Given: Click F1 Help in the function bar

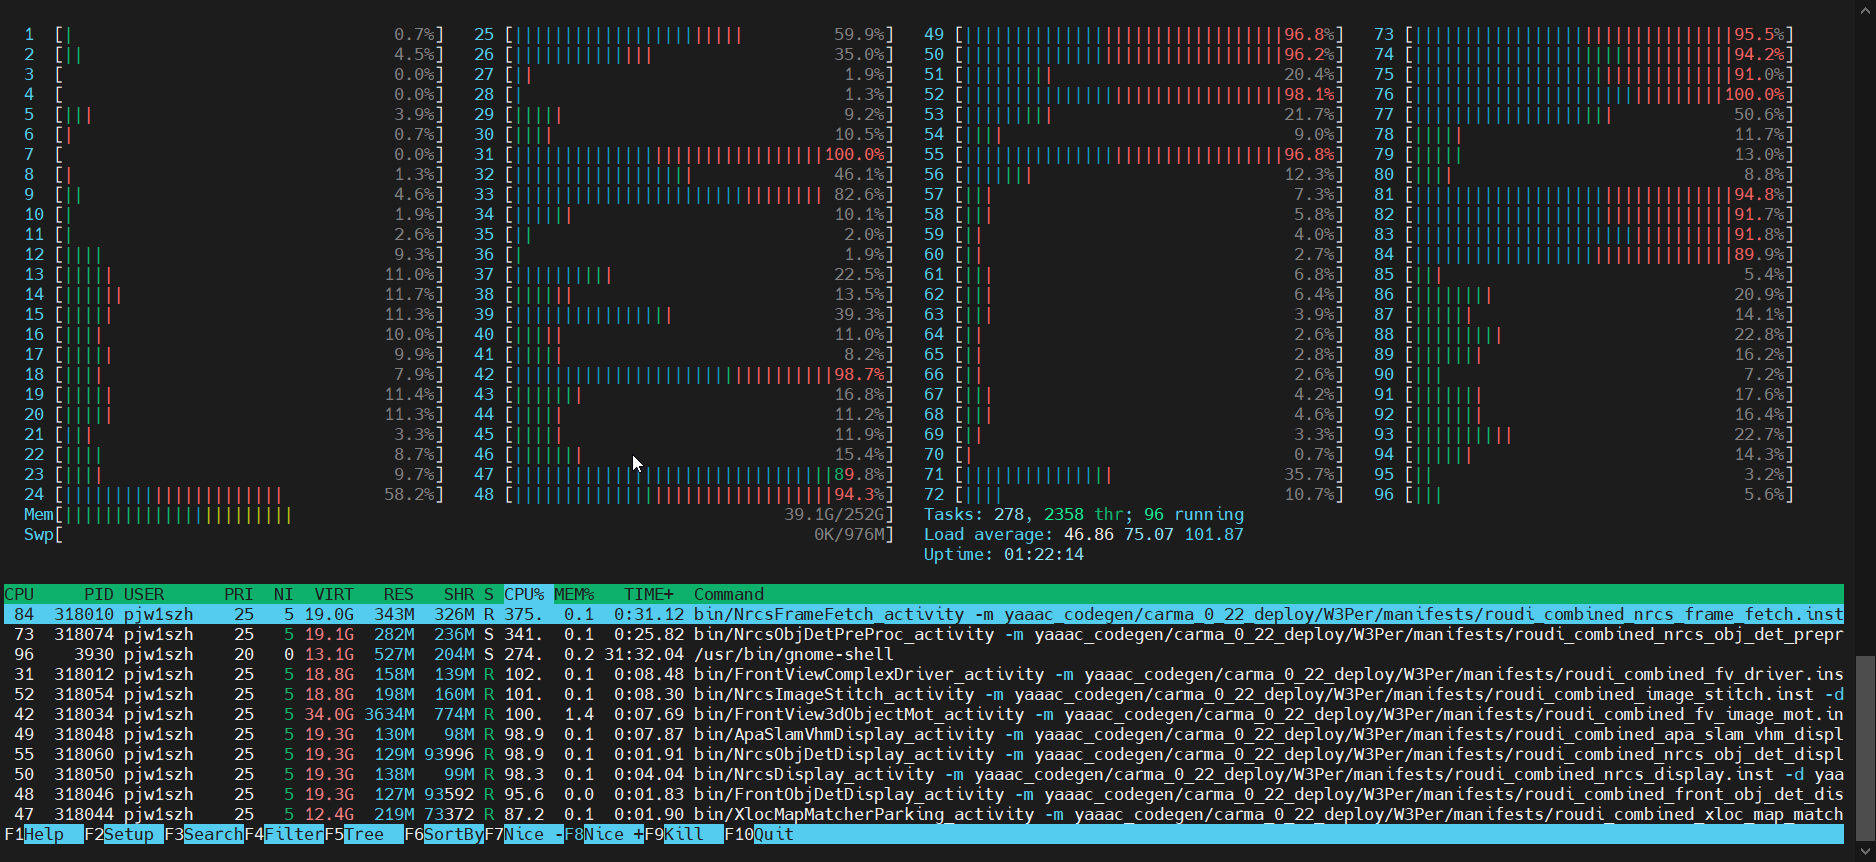Looking at the screenshot, I should point(43,834).
